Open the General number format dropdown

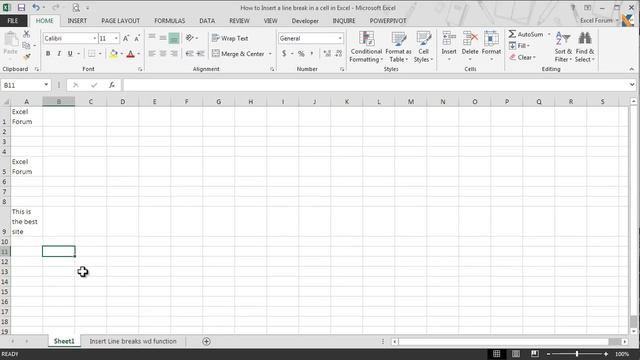click(x=340, y=38)
